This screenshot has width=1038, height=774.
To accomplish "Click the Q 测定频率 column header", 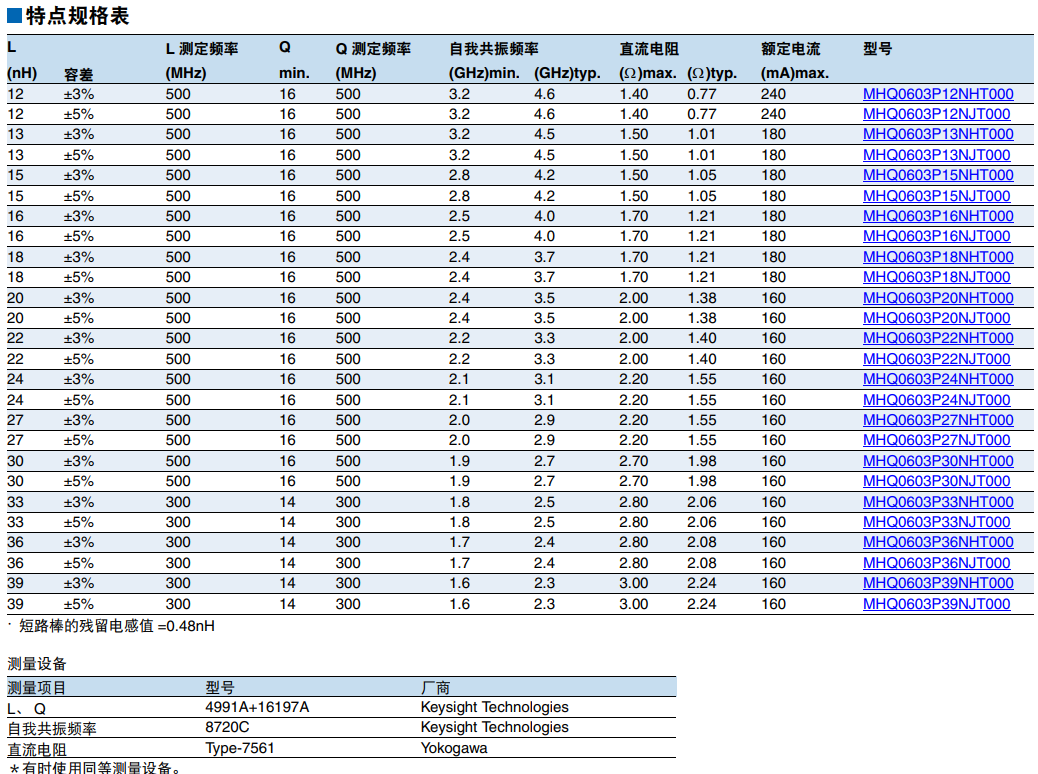I will 373,48.
